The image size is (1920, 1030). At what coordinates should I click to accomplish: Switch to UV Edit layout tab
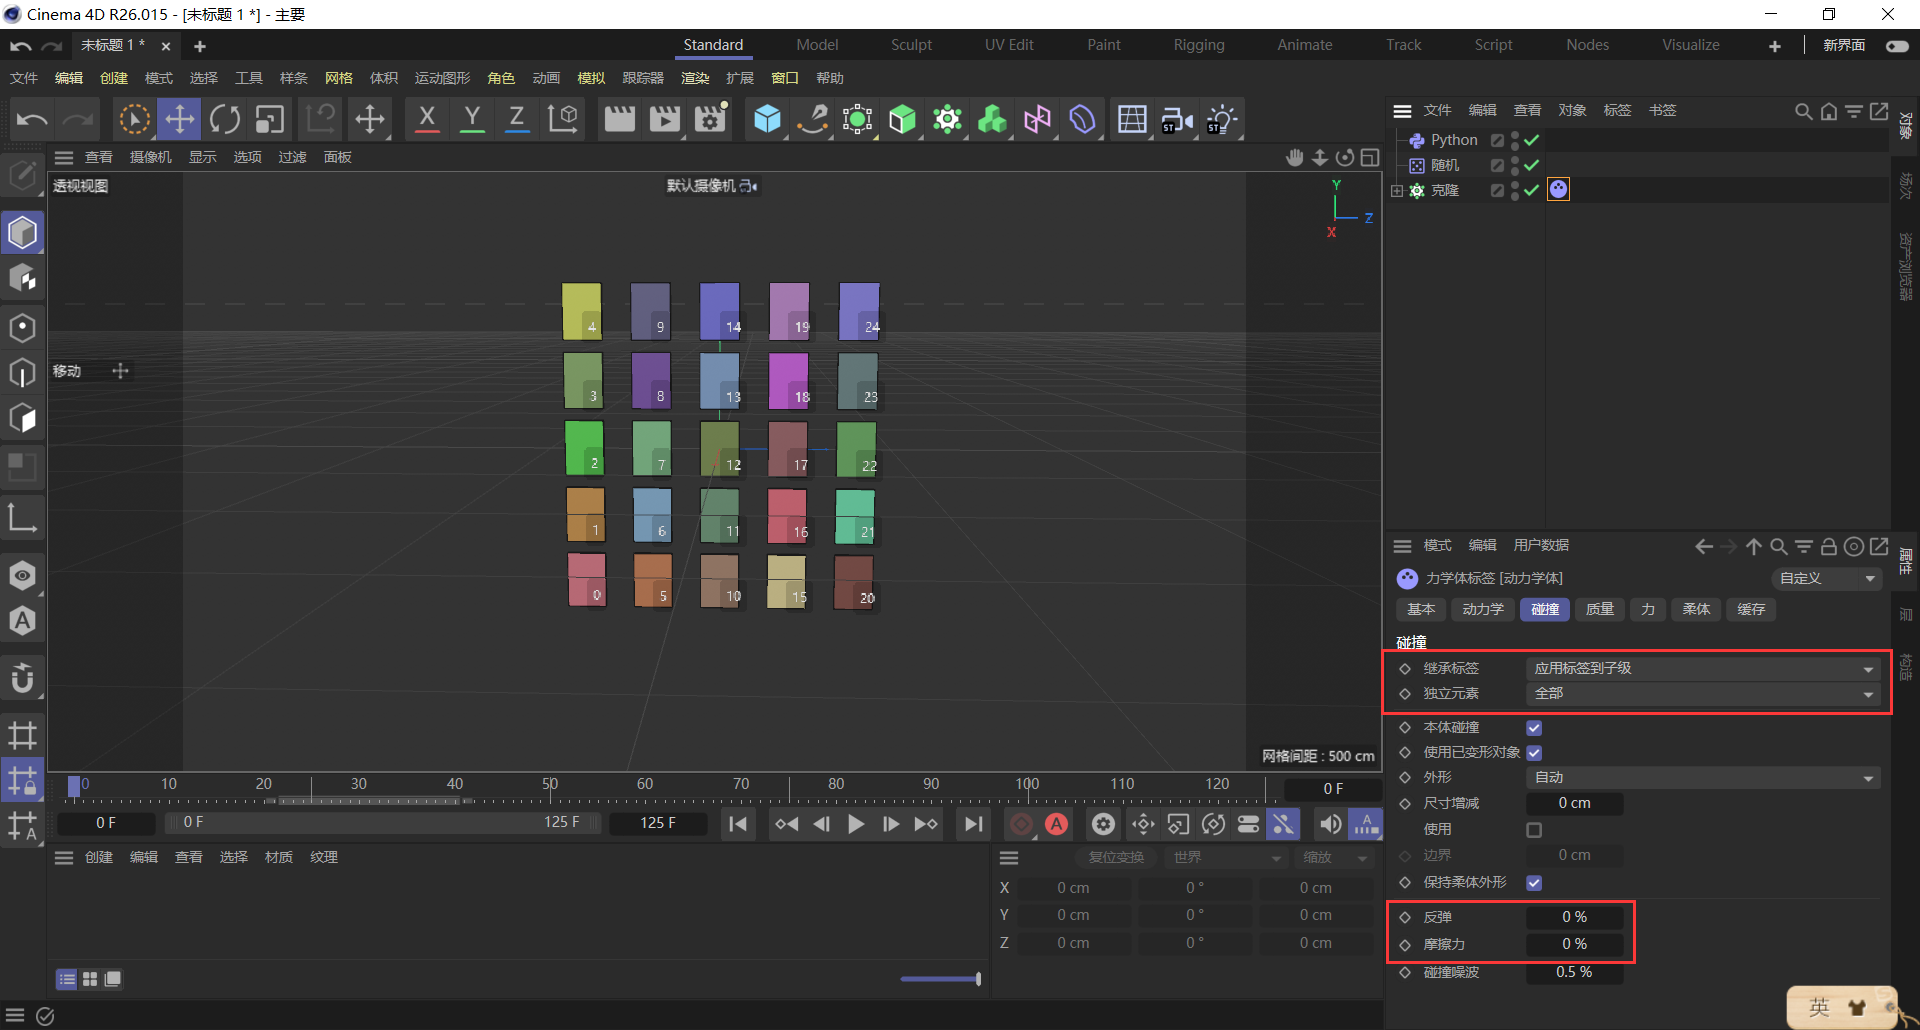click(x=1009, y=45)
